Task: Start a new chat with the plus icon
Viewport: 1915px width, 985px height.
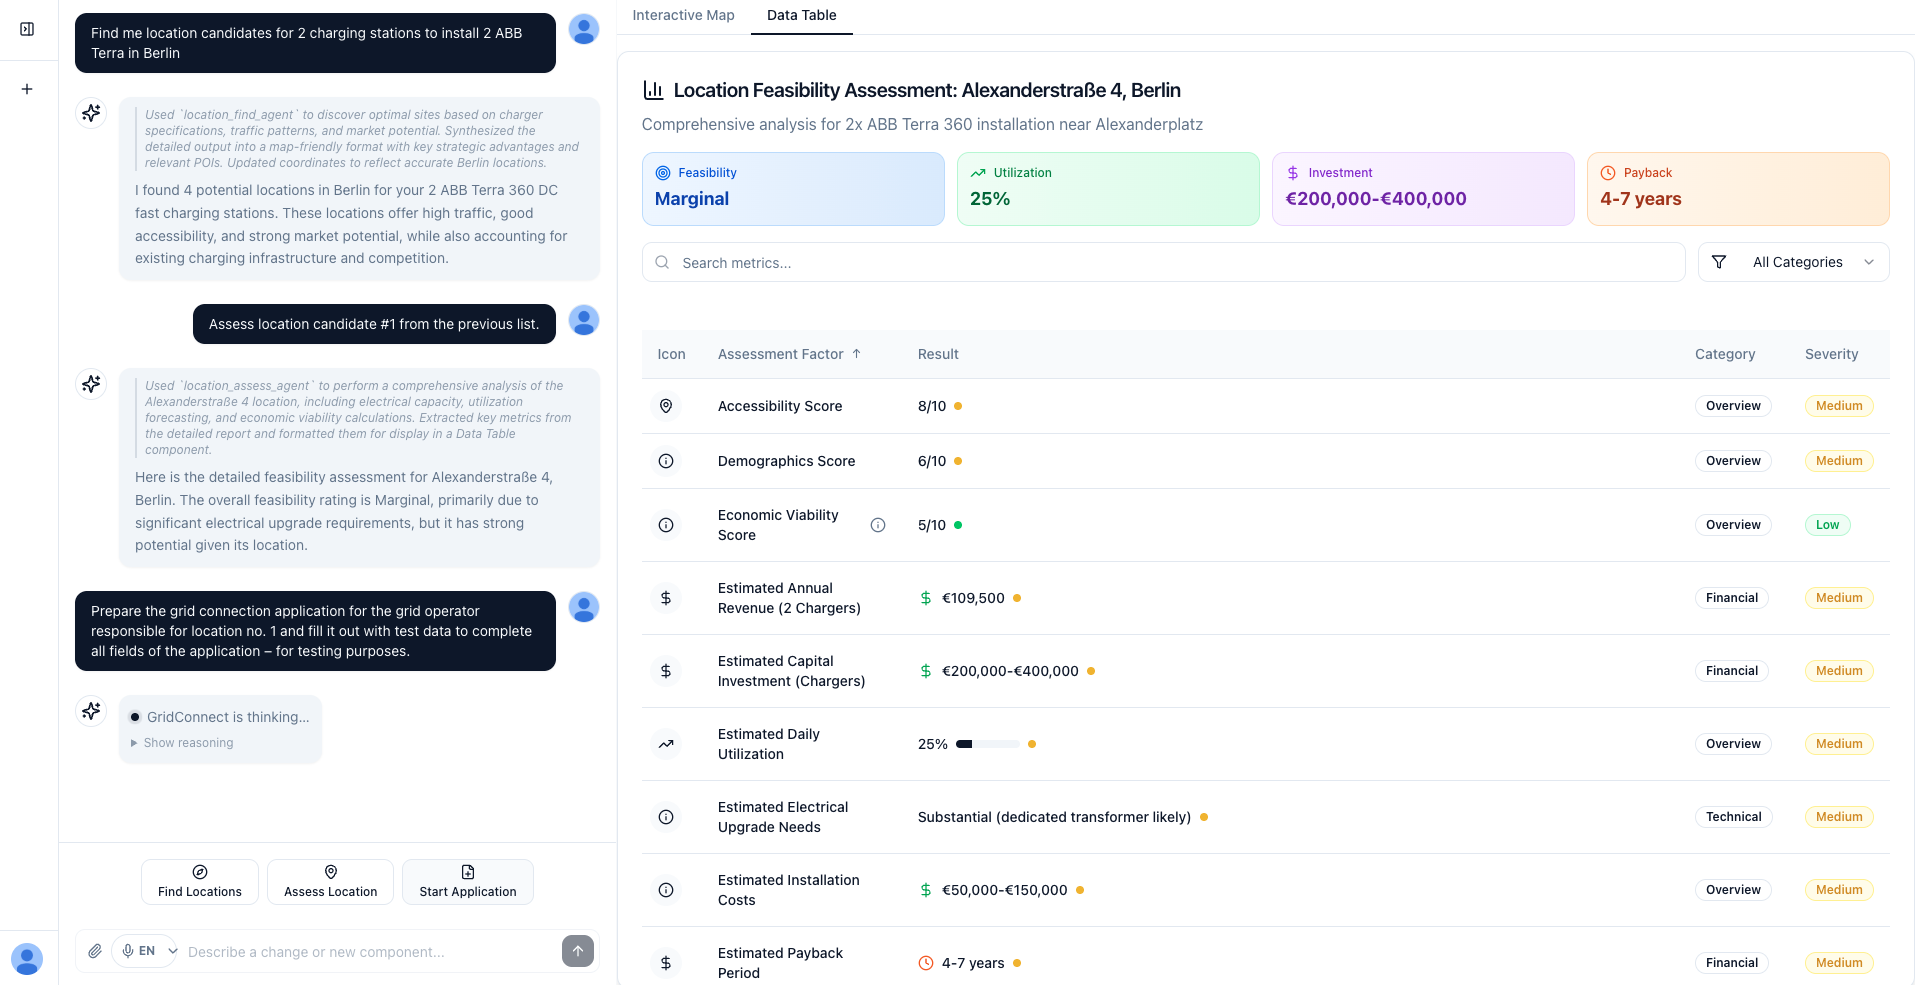Action: (x=27, y=89)
